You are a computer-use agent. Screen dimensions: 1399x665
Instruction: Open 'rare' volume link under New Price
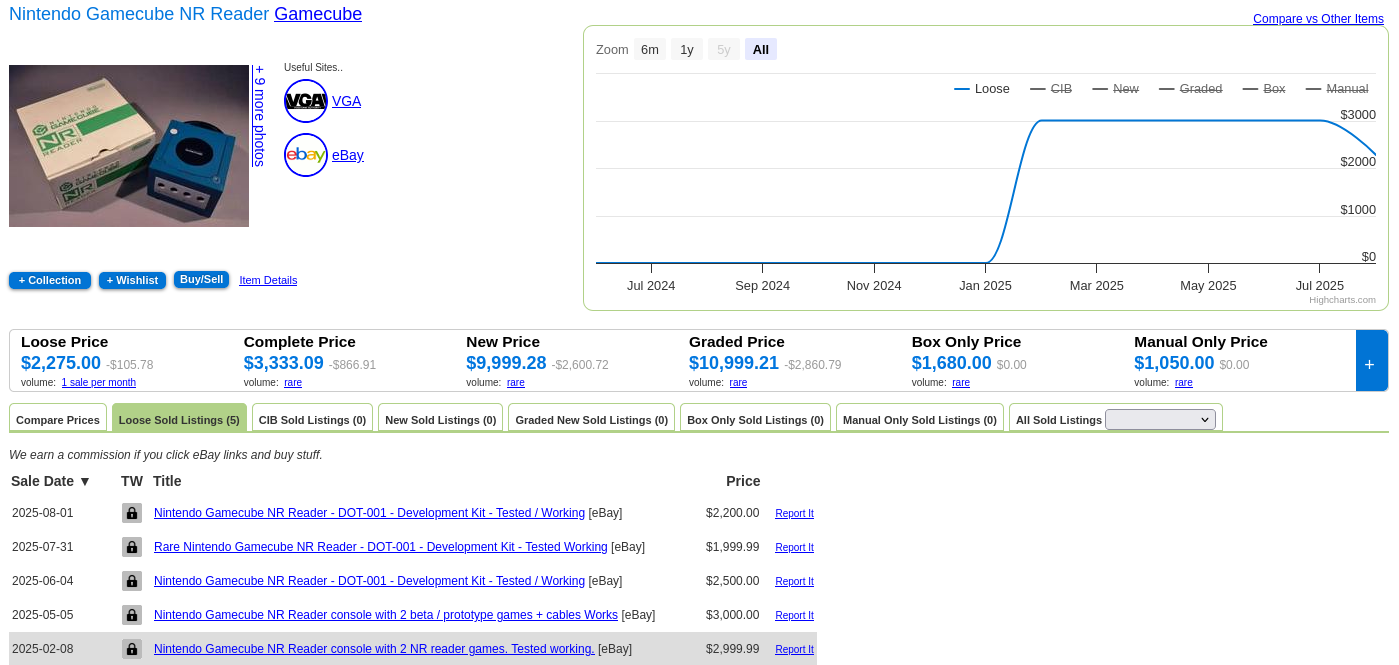pos(516,382)
